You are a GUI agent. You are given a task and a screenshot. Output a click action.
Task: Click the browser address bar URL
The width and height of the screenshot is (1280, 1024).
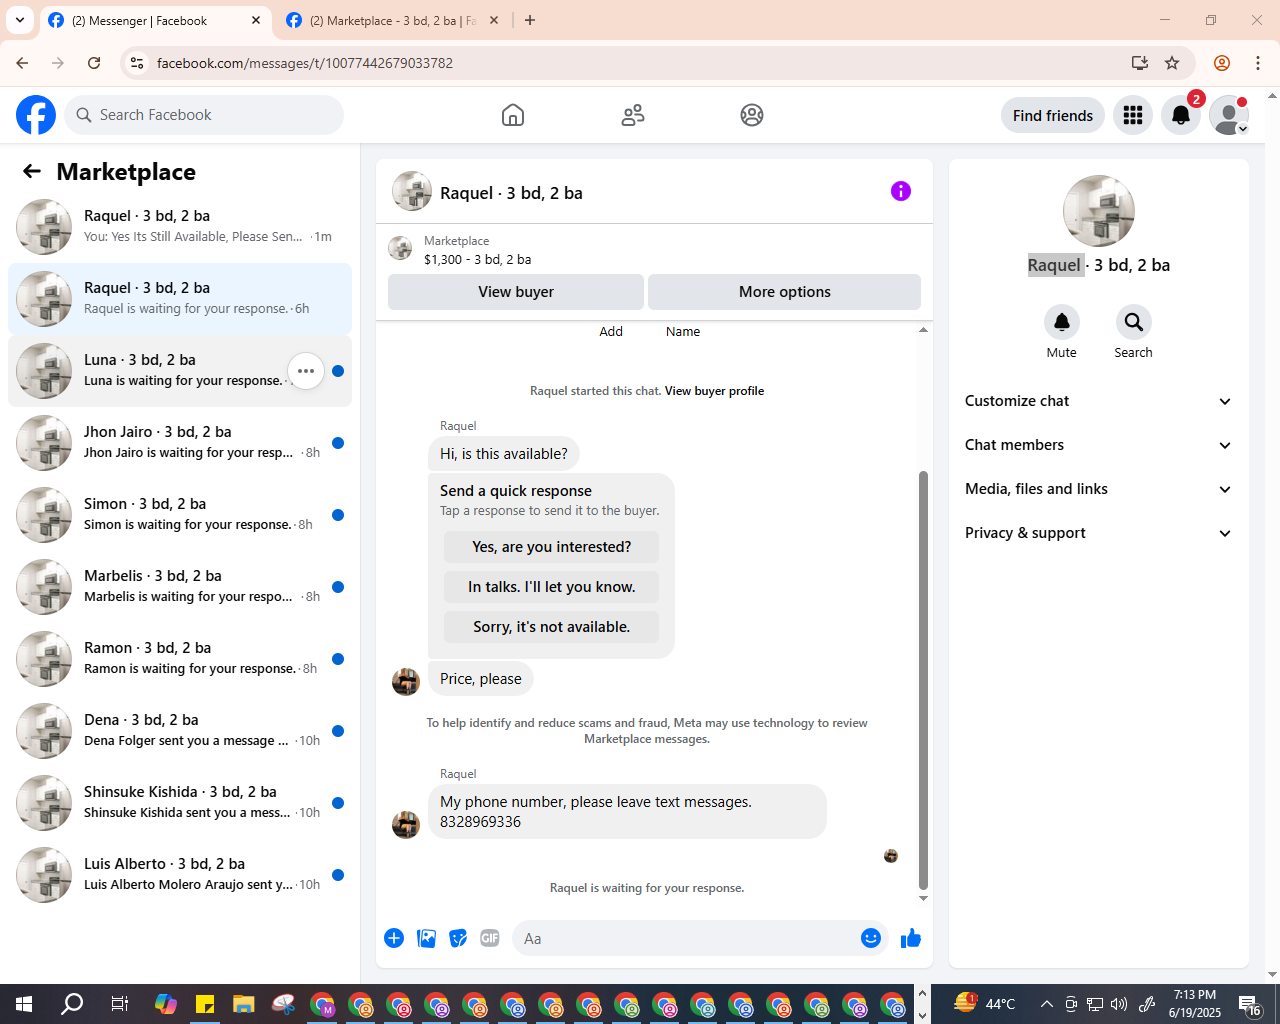[x=305, y=63]
